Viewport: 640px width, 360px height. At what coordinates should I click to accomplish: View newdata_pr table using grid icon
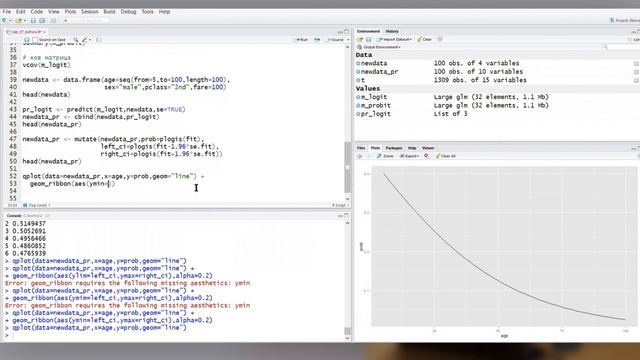pos(636,72)
